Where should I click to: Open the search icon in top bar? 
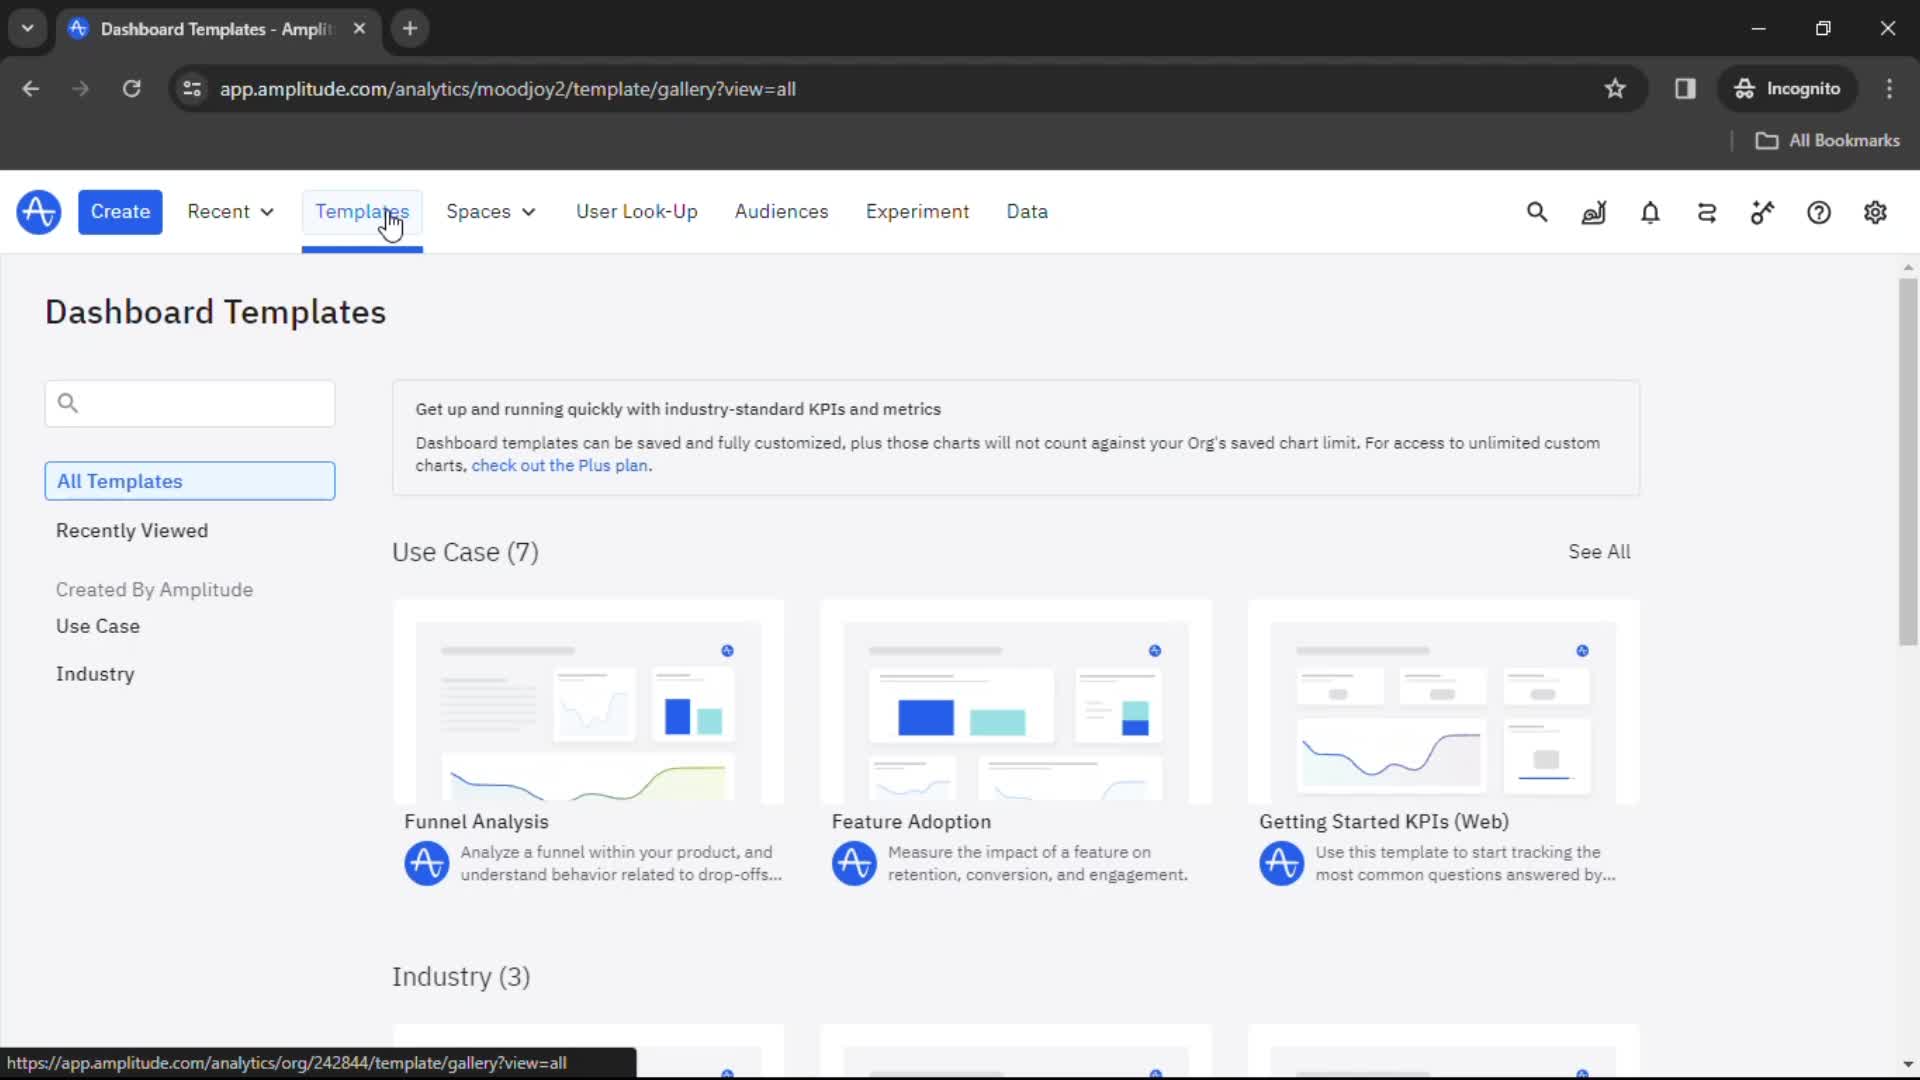[x=1538, y=212]
